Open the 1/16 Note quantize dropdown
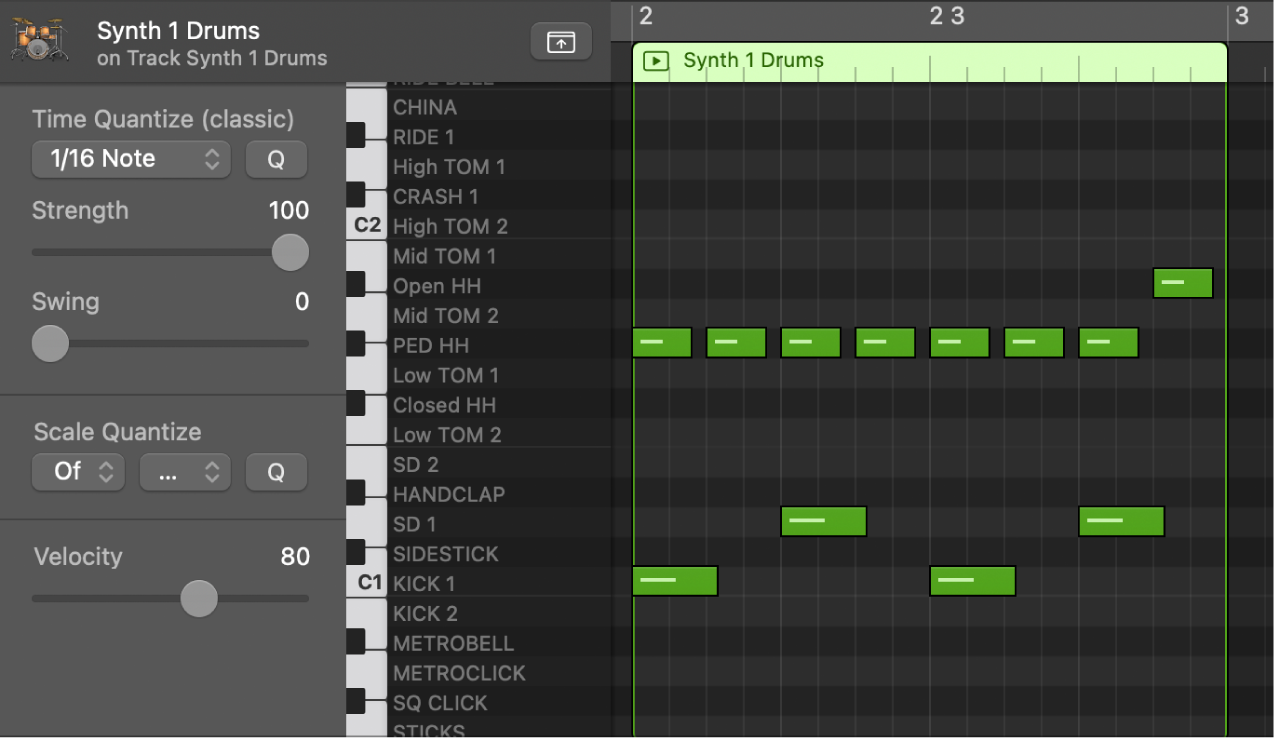 point(130,158)
